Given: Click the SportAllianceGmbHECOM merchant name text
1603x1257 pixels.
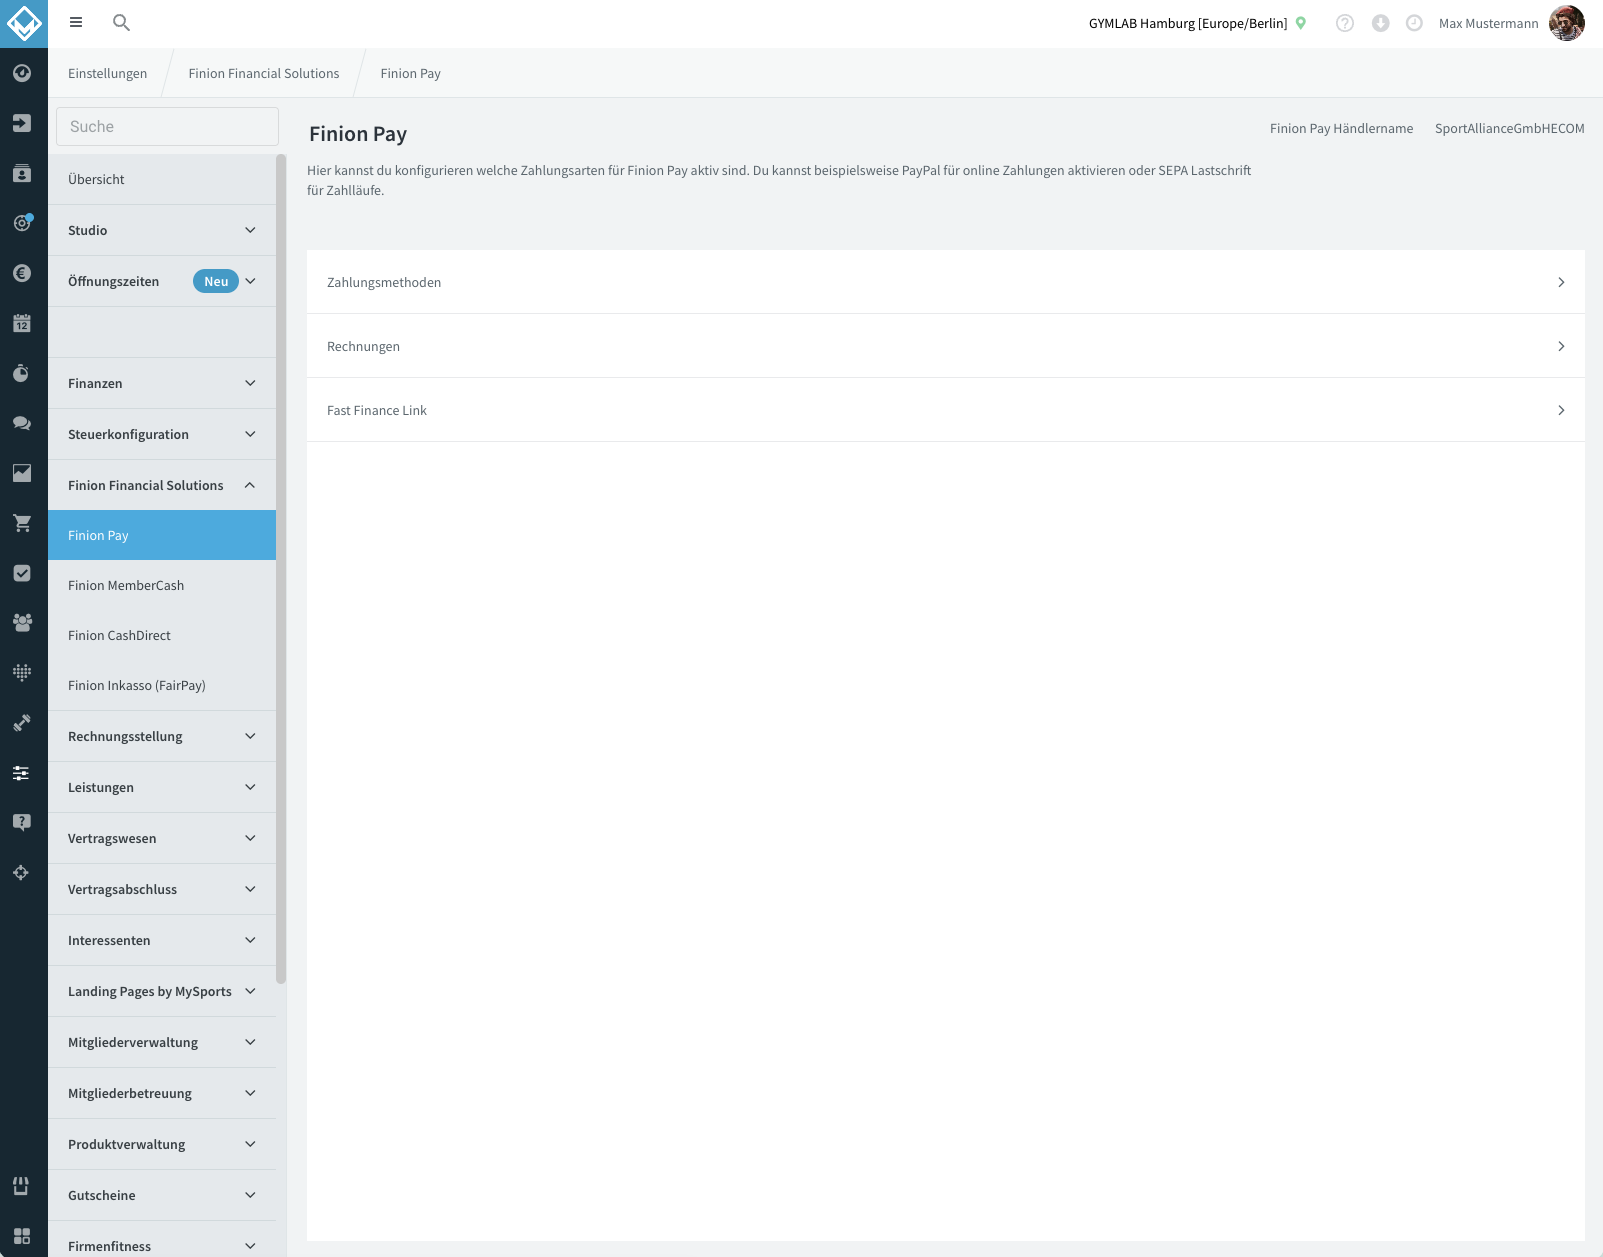Looking at the screenshot, I should pos(1509,128).
